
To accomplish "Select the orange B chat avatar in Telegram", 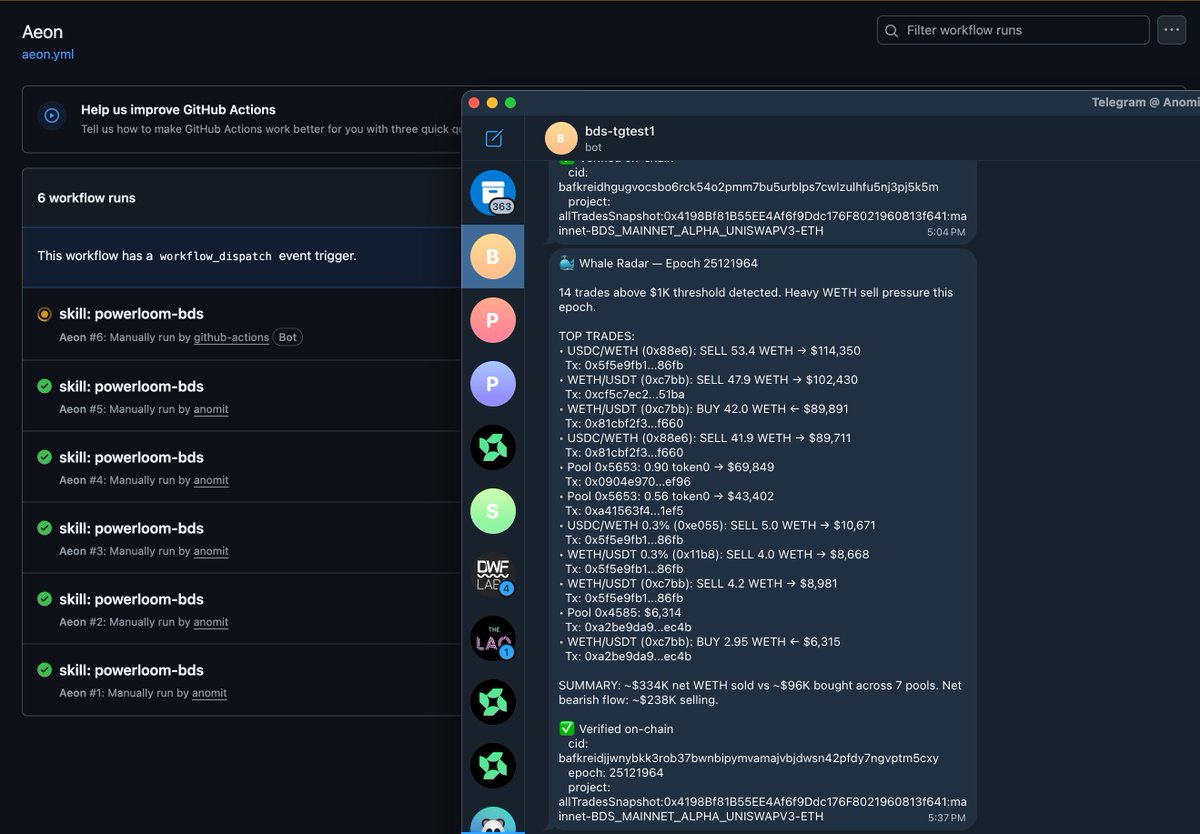I will tap(493, 257).
